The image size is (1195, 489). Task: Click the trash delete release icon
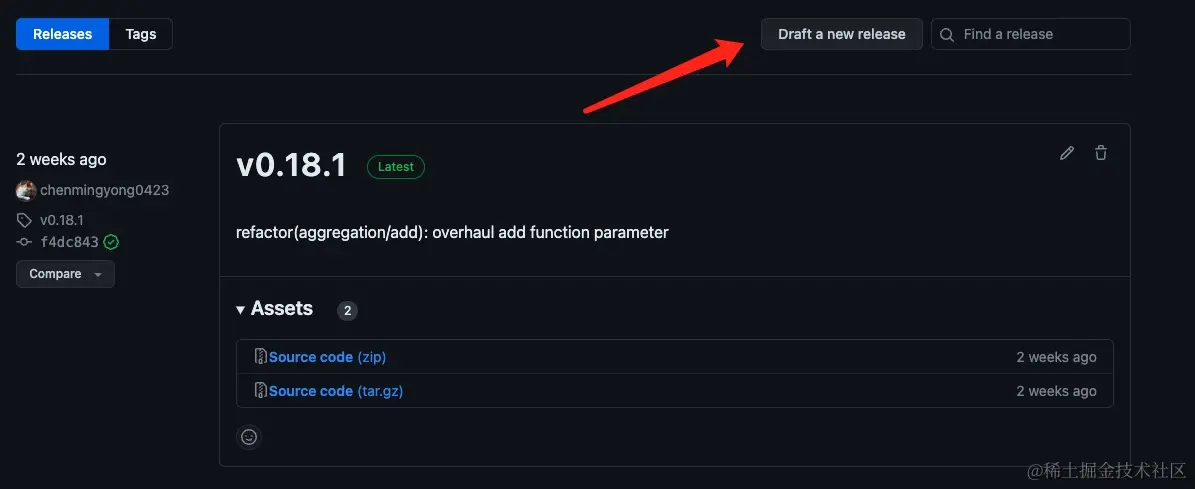pos(1101,153)
